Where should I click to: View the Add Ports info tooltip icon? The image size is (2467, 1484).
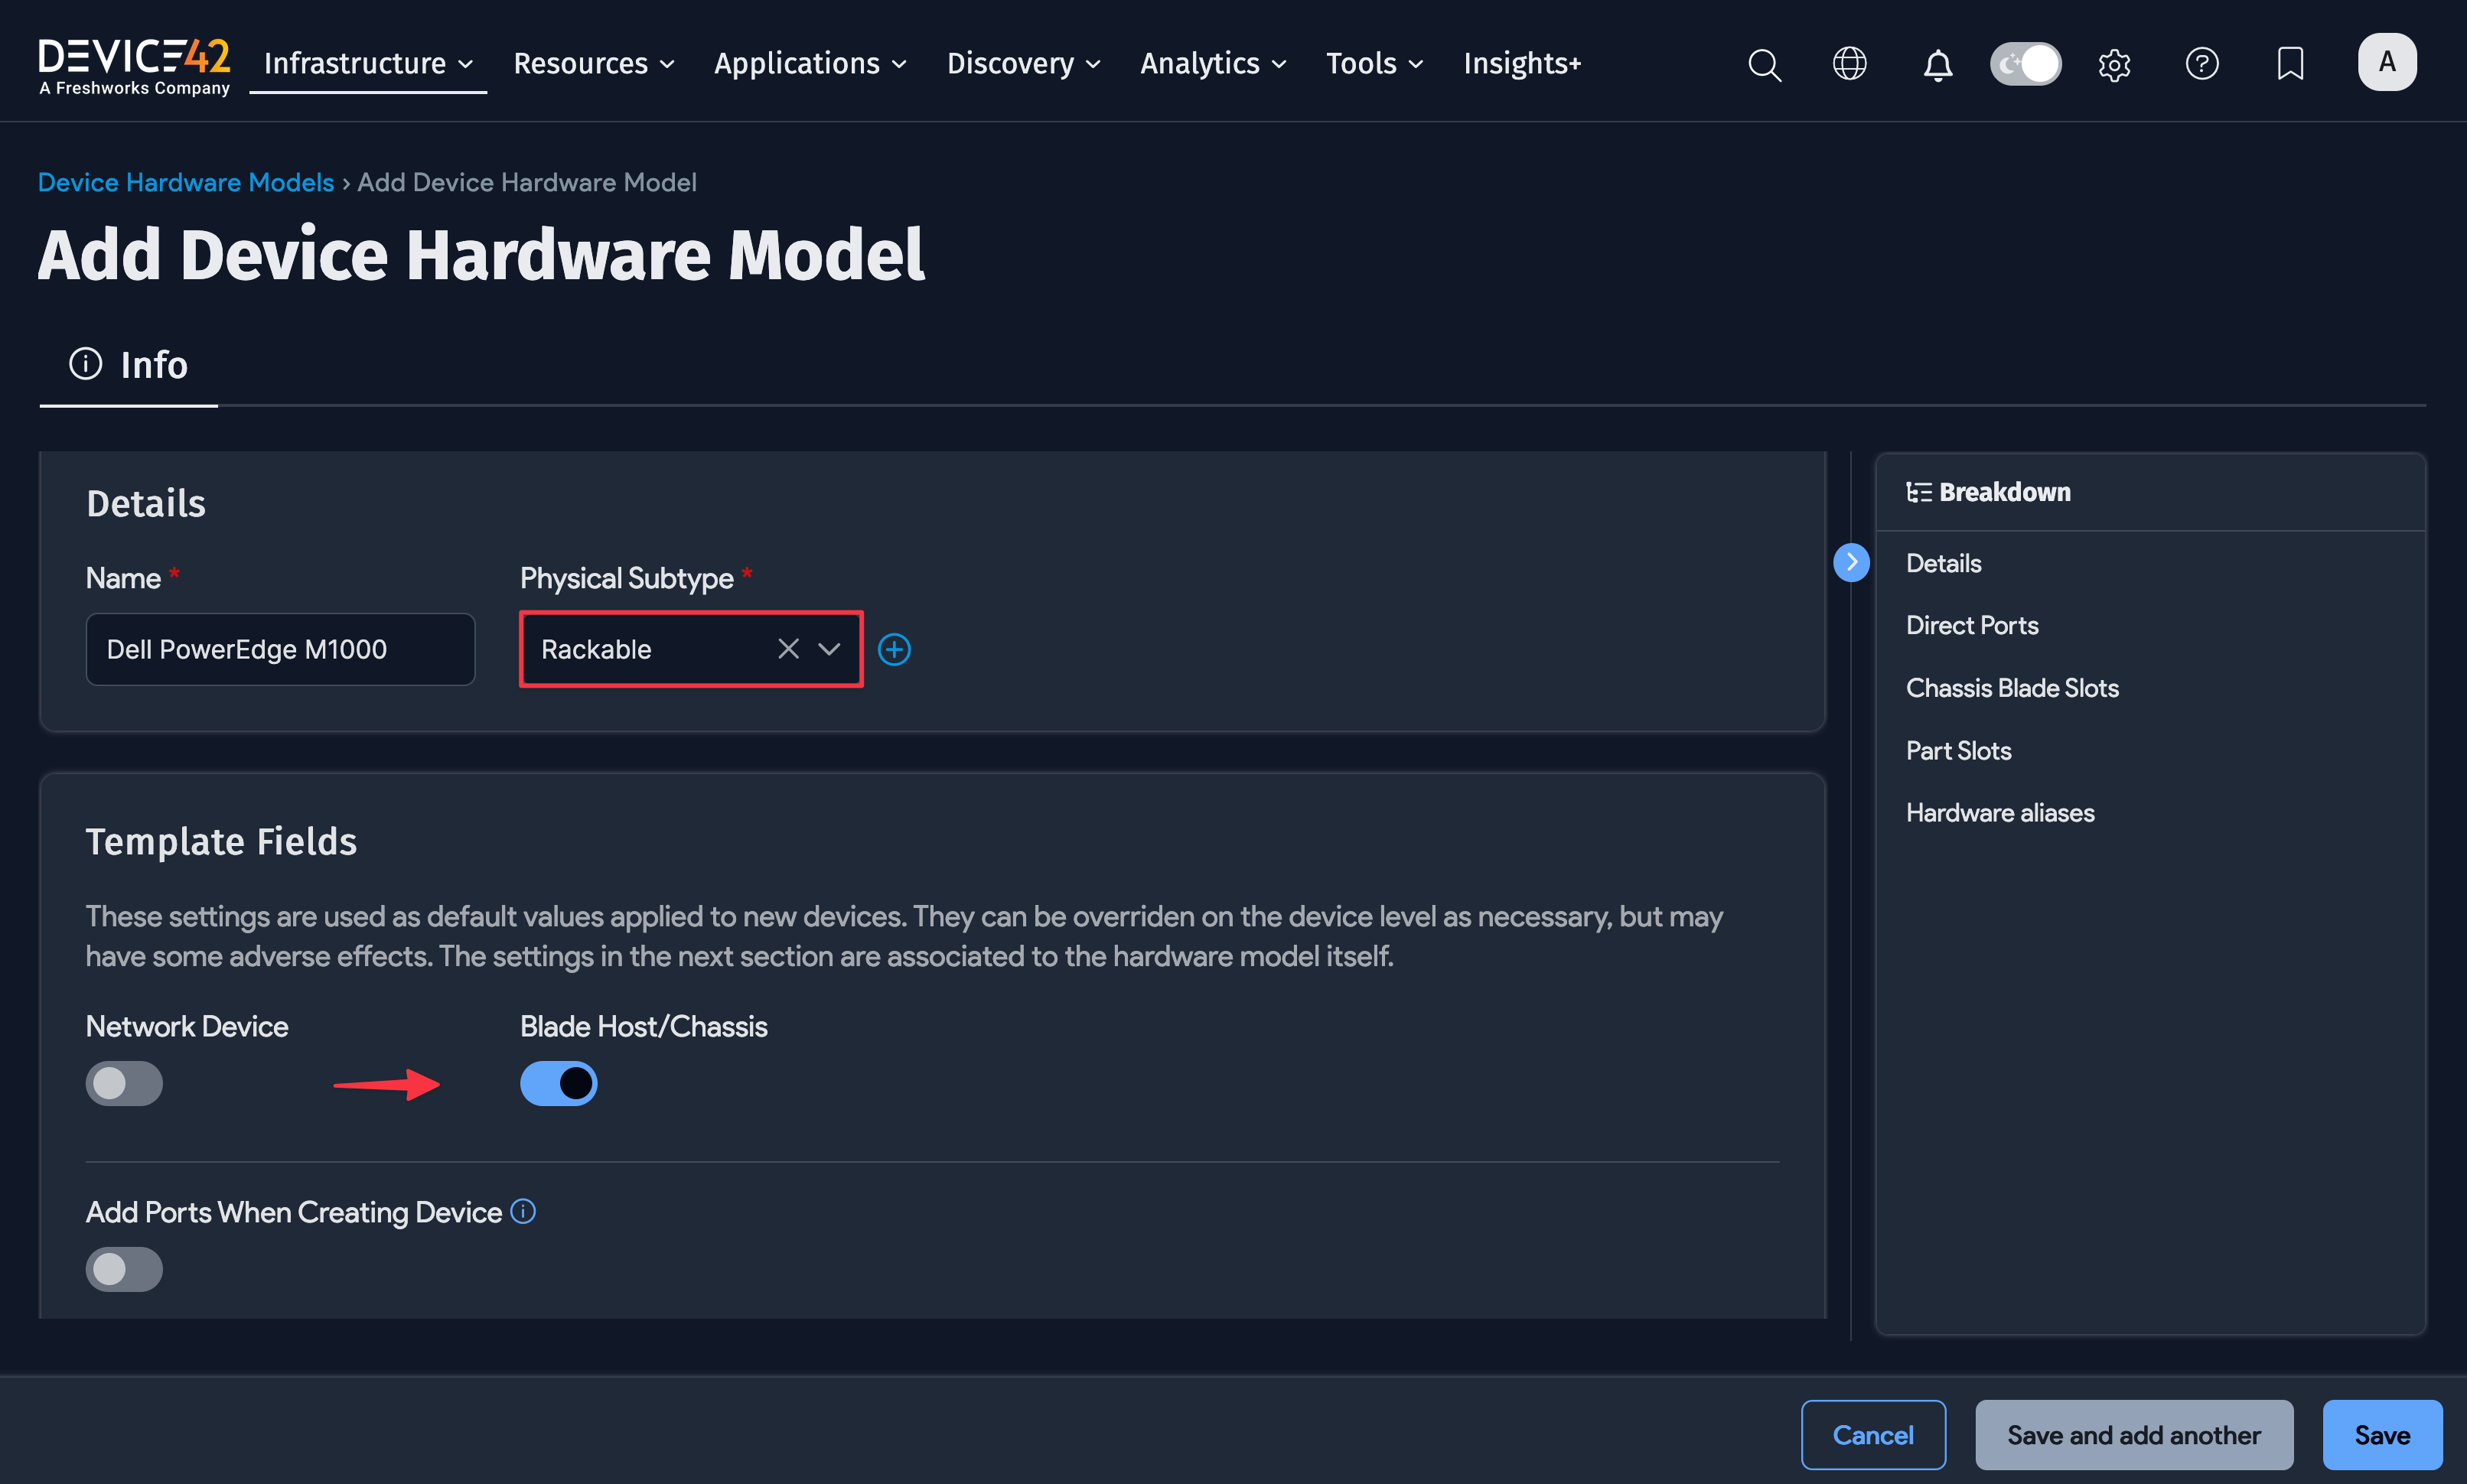pyautogui.click(x=523, y=1211)
